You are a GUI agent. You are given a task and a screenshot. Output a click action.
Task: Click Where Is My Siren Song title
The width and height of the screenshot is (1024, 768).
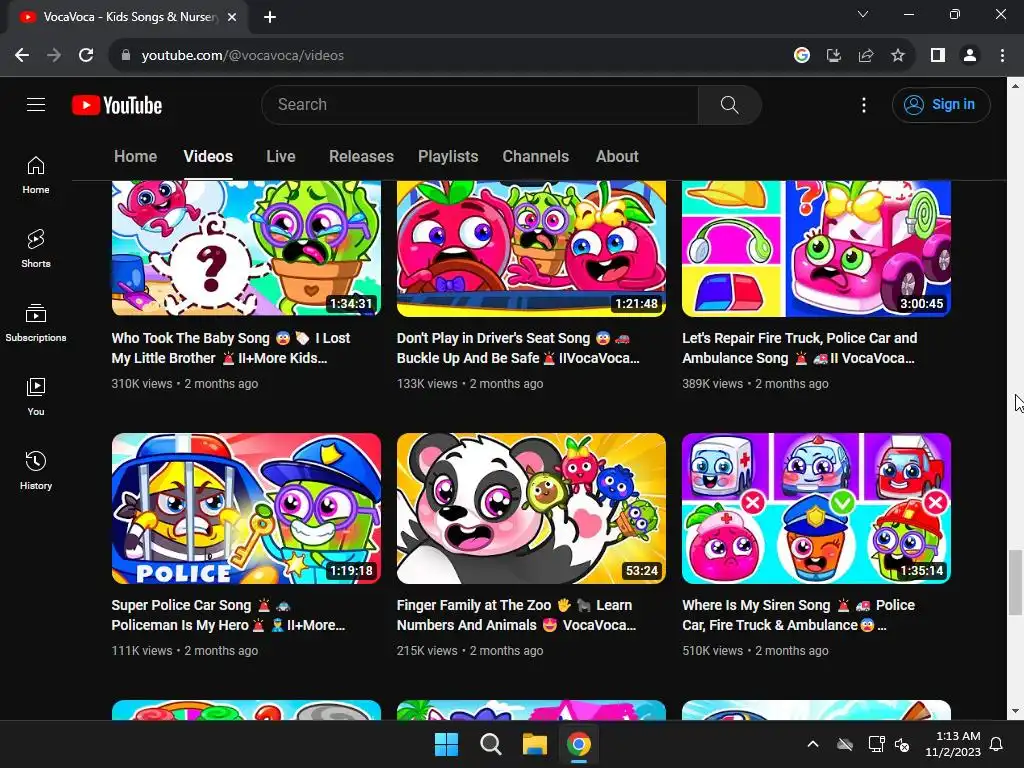[798, 615]
